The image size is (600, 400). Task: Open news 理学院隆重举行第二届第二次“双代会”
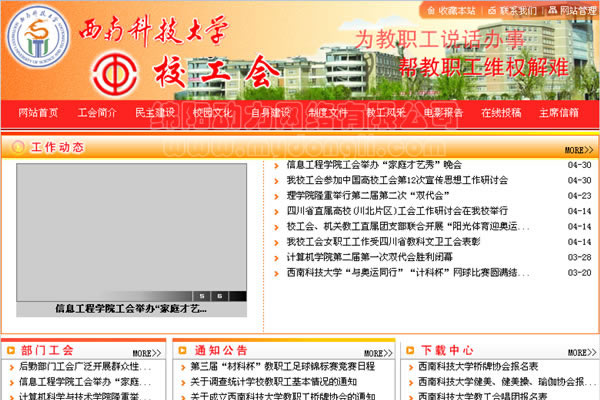pos(368,196)
